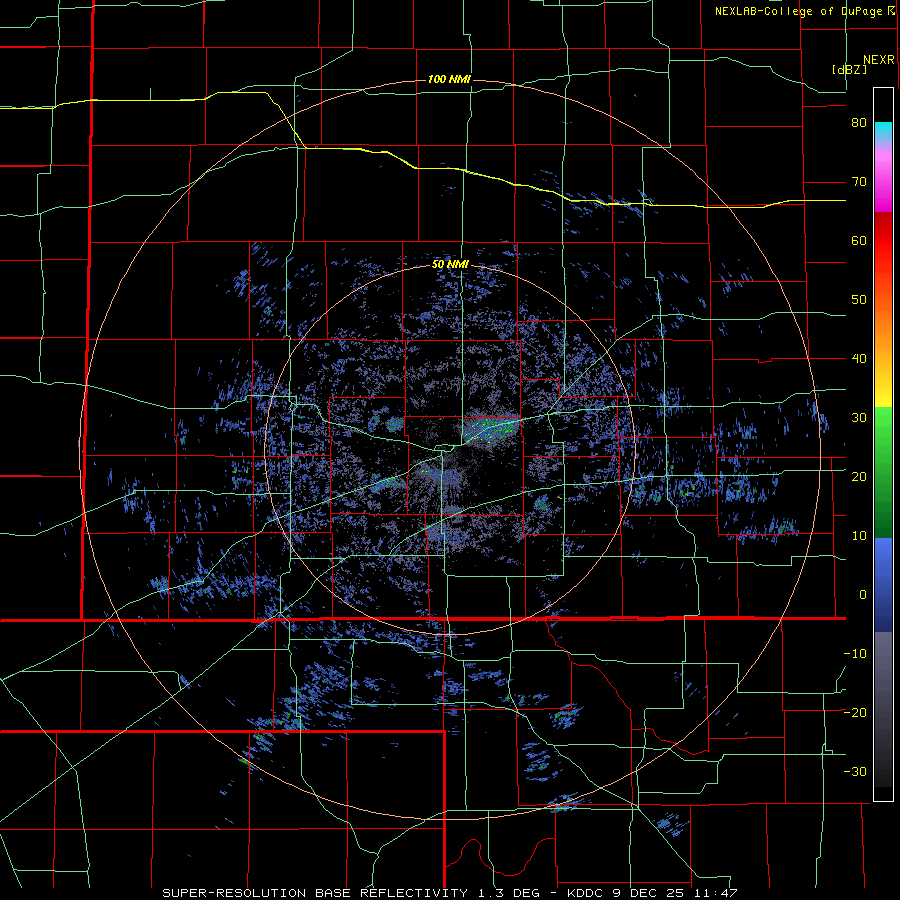Click the NEXLAB-College of DuPage label
The image size is (900, 900).
[804, 11]
